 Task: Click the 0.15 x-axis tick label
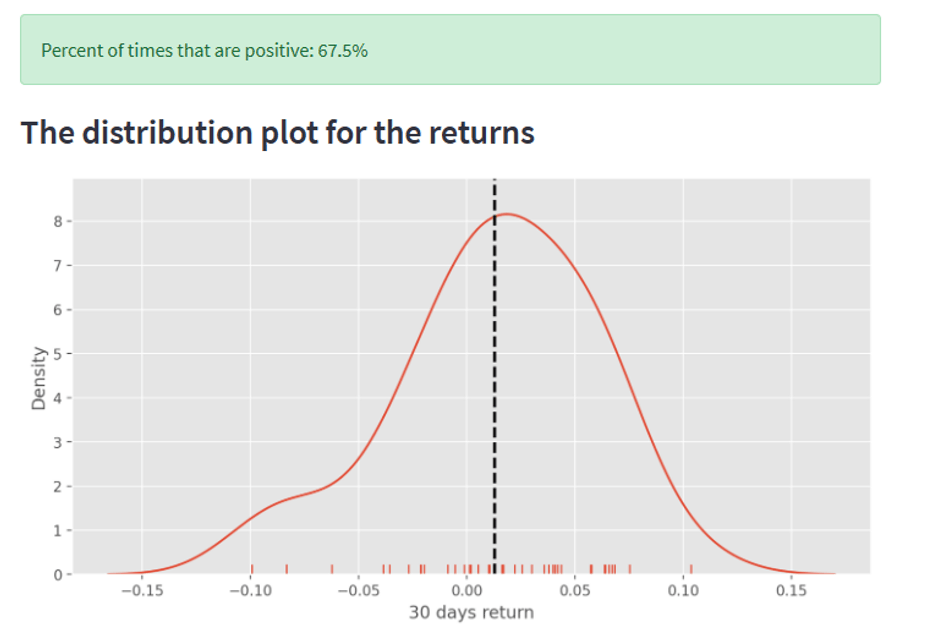(791, 590)
